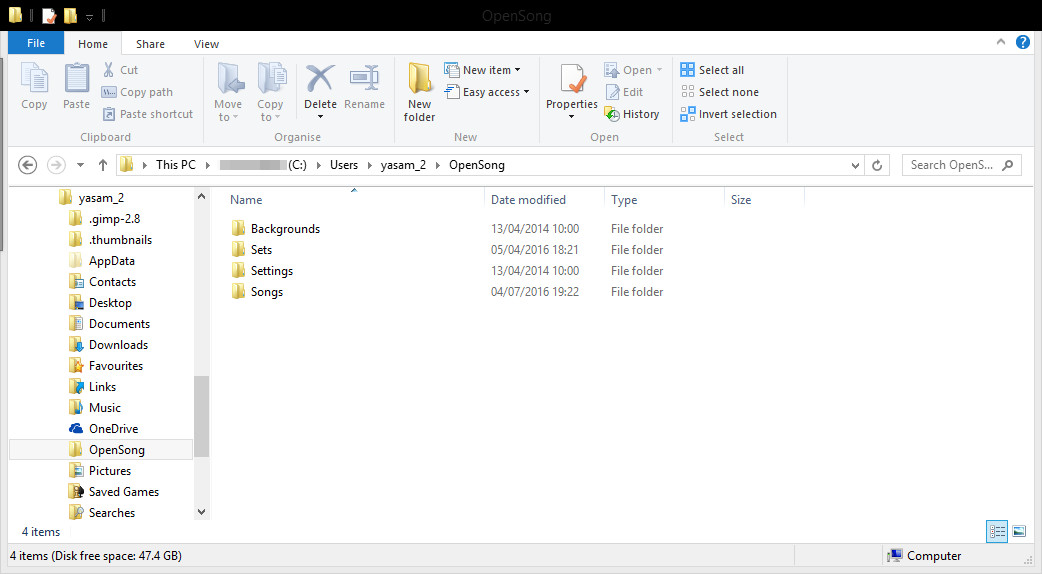Screen dimensions: 1042x574
Task: Open the New item dropdown
Action: [482, 70]
